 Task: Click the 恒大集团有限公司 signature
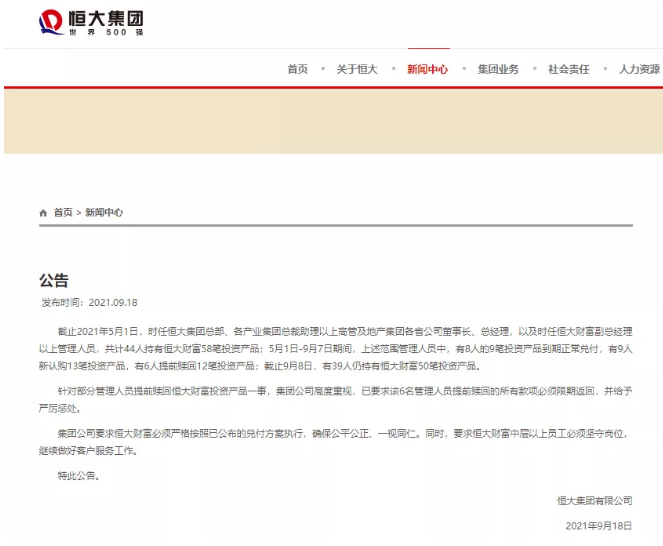pos(595,501)
